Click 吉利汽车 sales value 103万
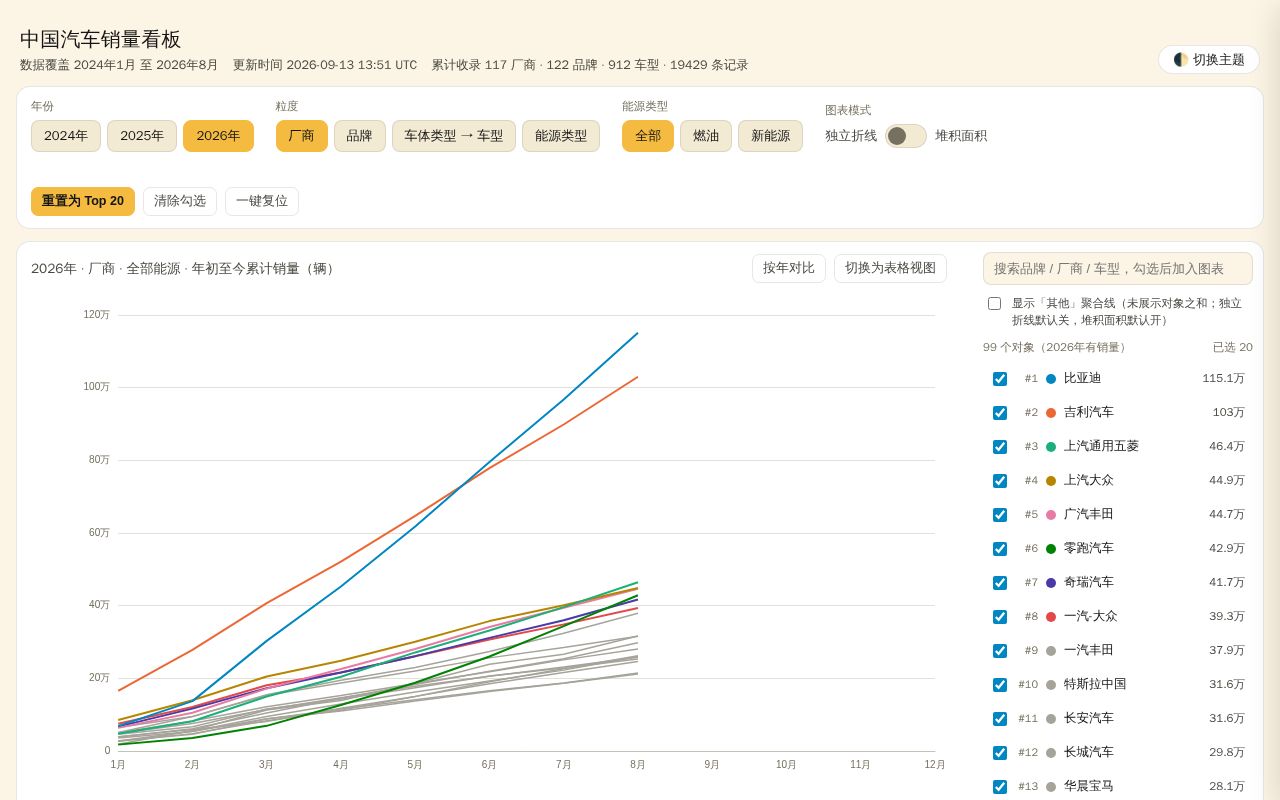The width and height of the screenshot is (1280, 800). [x=1228, y=412]
